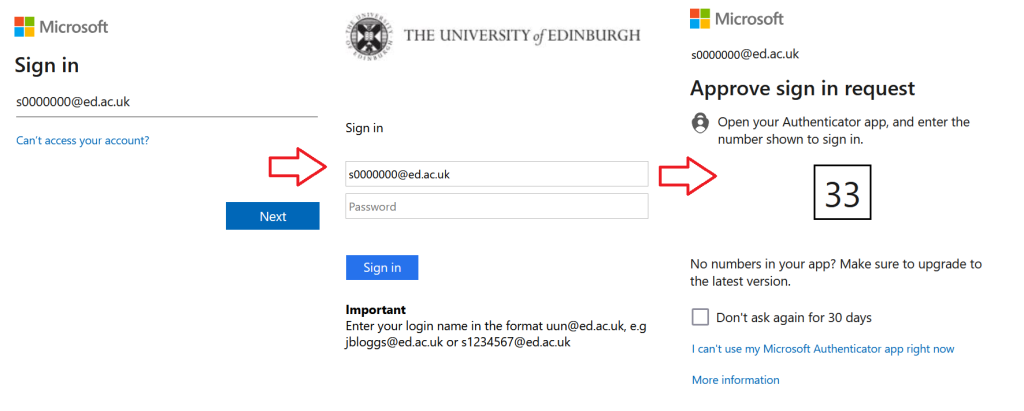The width and height of the screenshot is (1024, 411).
Task: Click "THE UNIVERSITY of EDINBURGH" title text
Action: click(x=522, y=35)
